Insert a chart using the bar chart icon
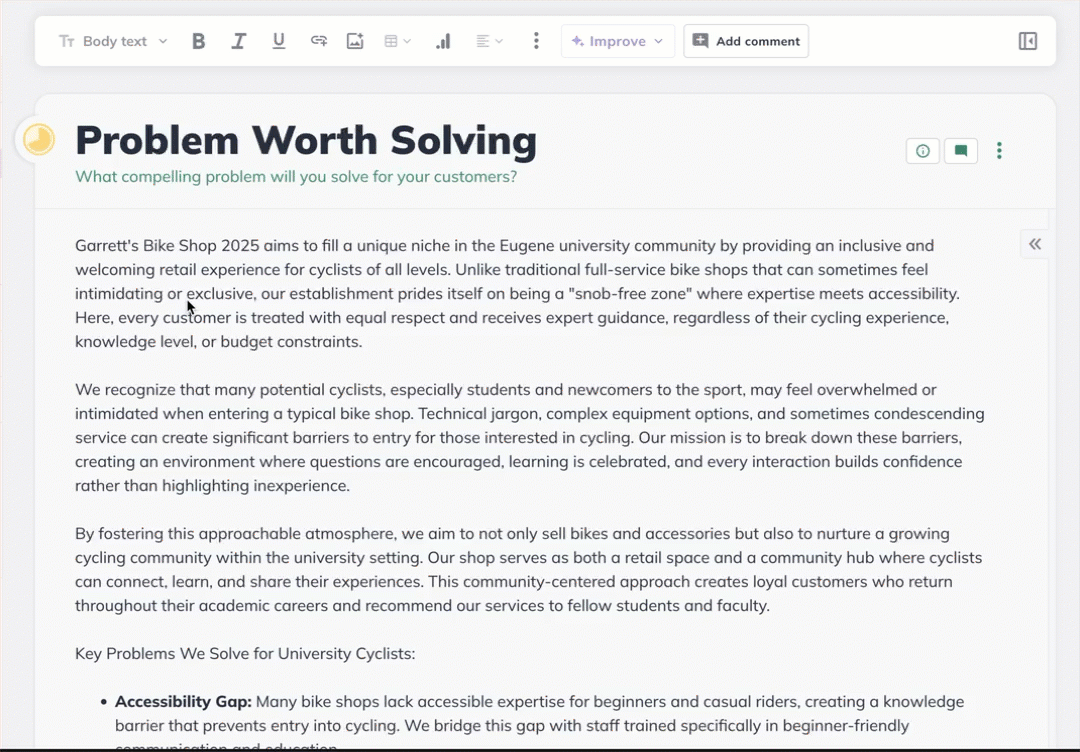1080x752 pixels. pyautogui.click(x=443, y=41)
